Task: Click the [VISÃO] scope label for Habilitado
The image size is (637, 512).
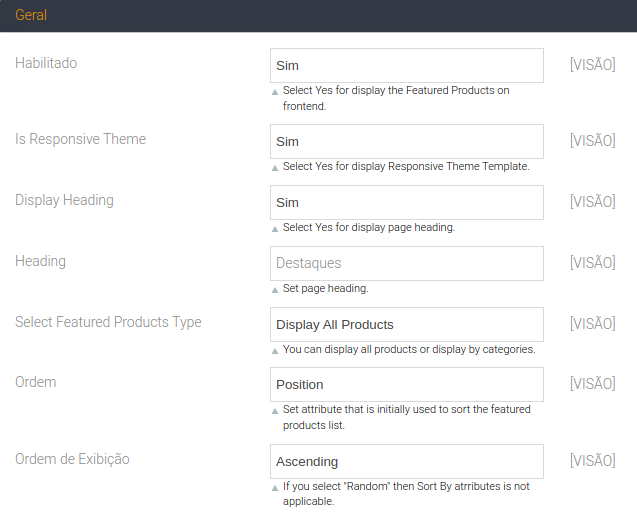Action: pos(592,65)
